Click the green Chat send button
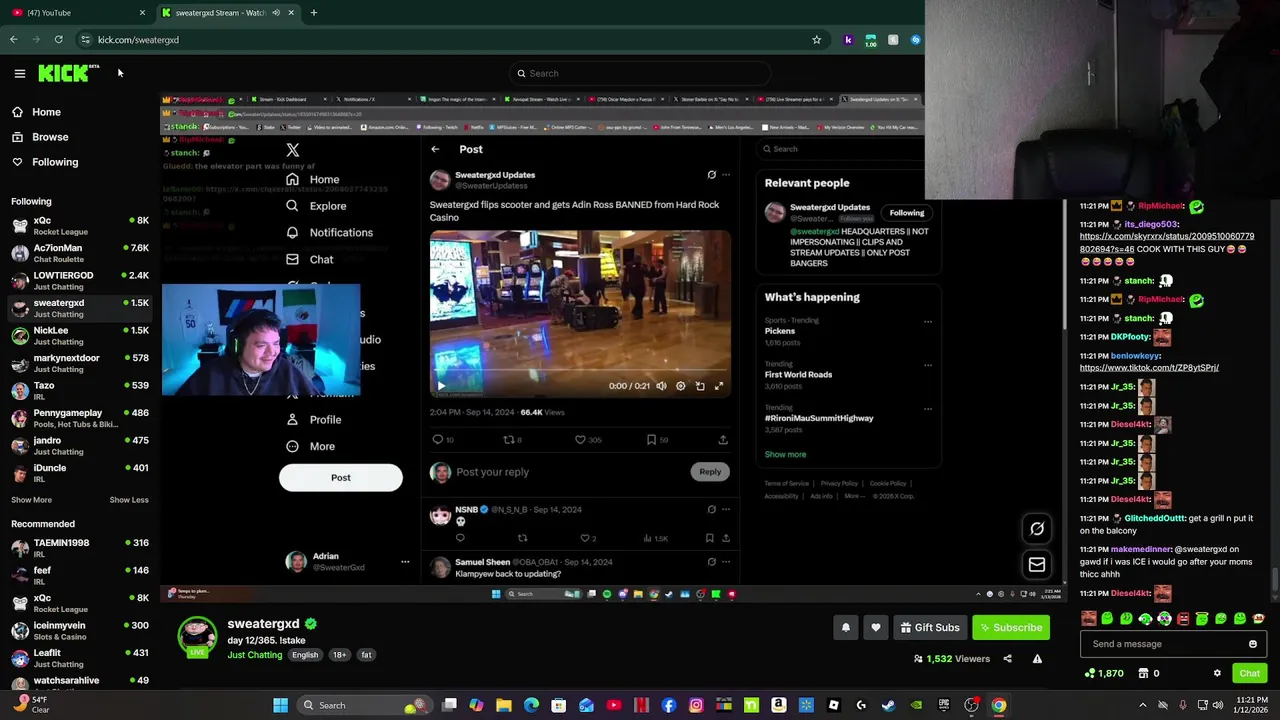The width and height of the screenshot is (1280, 720). click(1249, 673)
